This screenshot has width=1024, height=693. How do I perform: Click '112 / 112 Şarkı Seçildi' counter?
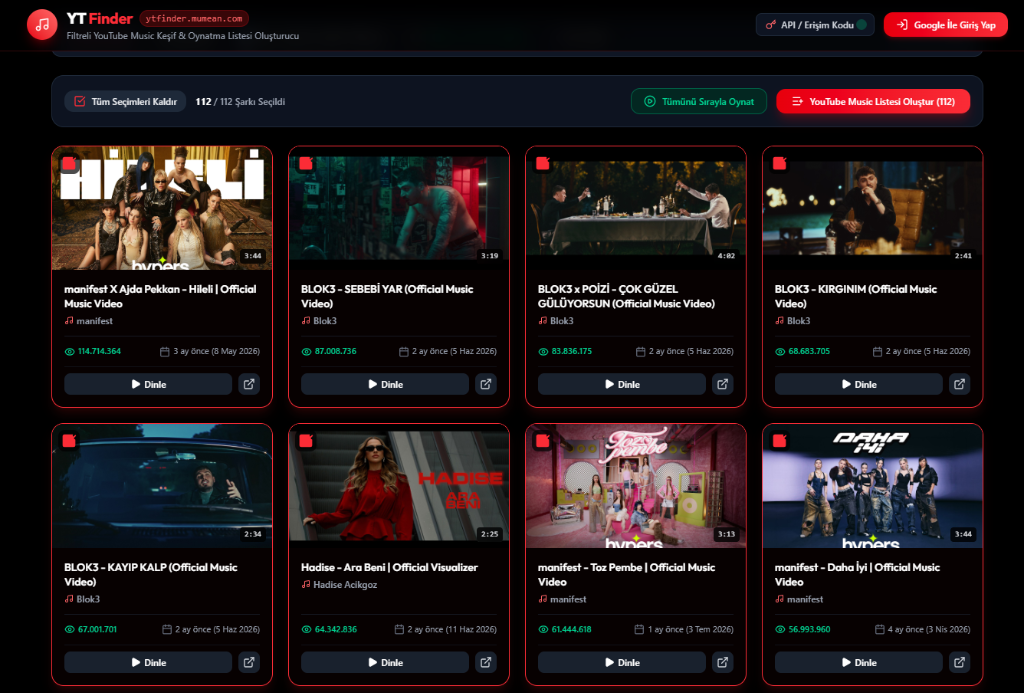pyautogui.click(x=240, y=101)
